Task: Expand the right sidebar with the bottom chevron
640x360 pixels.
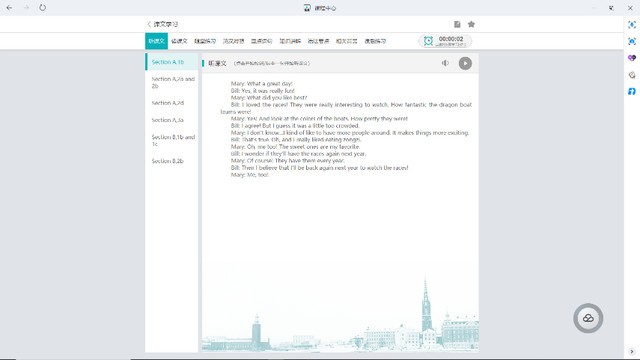Action: [632, 351]
